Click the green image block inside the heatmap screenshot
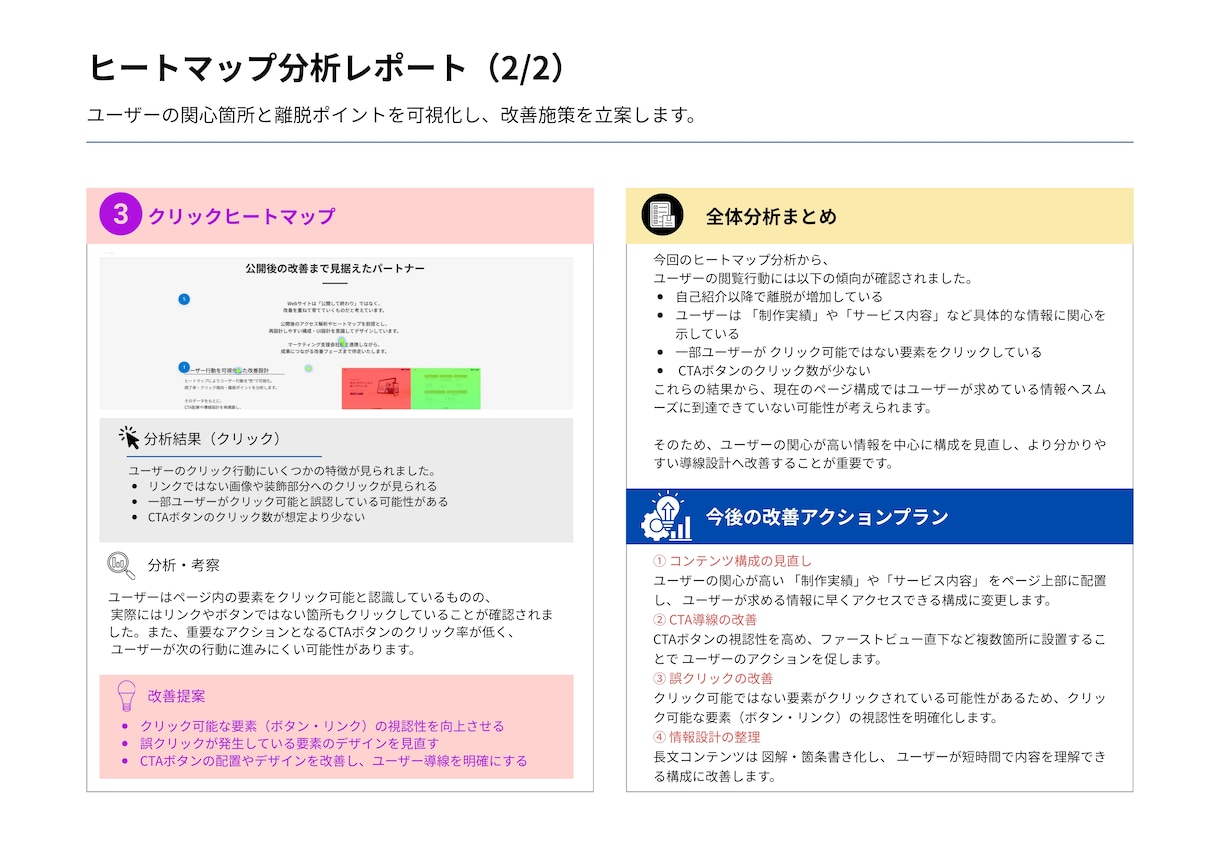 (445, 388)
